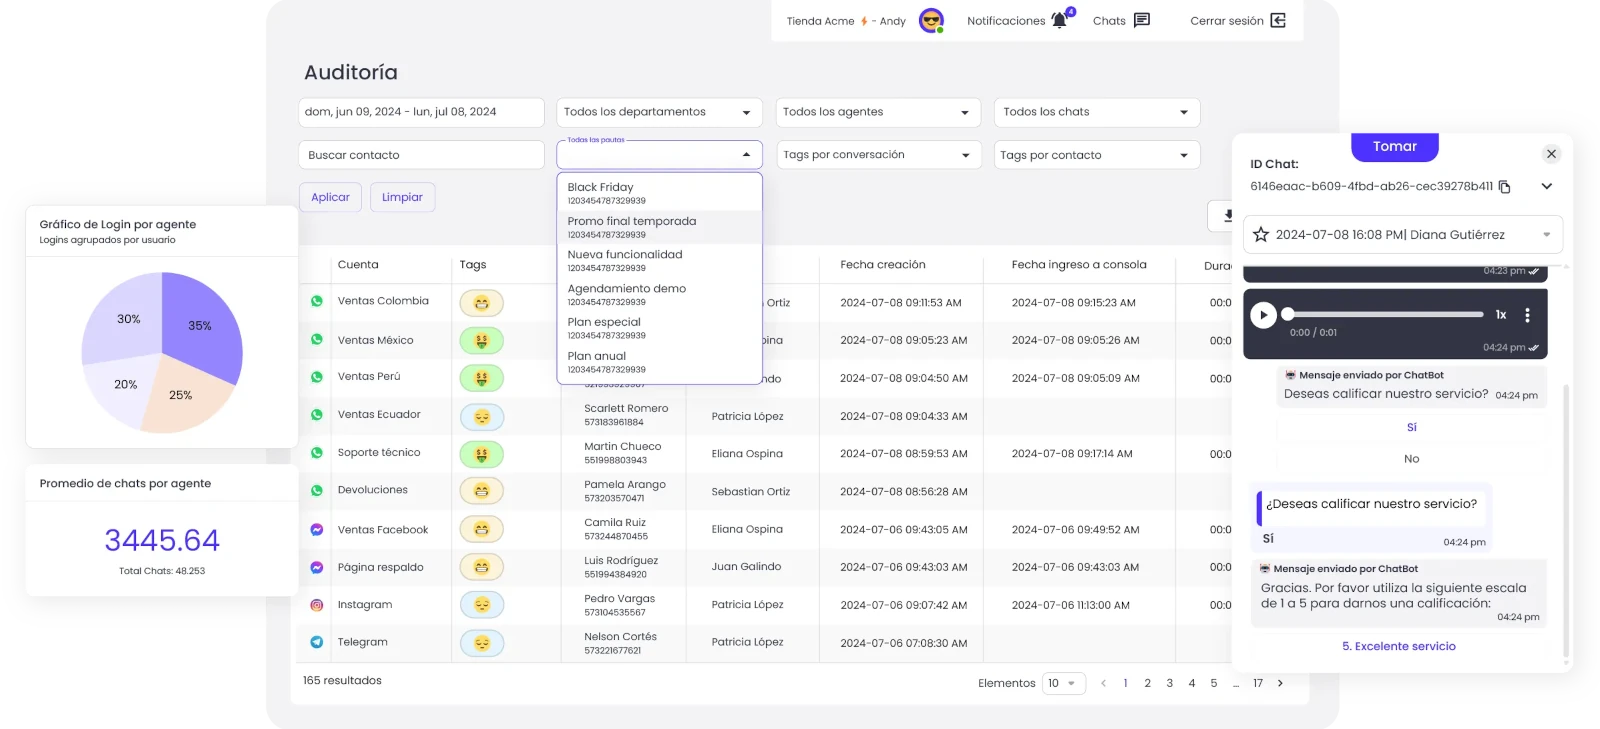Open the Notificaciones bell icon
The height and width of the screenshot is (729, 1600).
click(1059, 20)
